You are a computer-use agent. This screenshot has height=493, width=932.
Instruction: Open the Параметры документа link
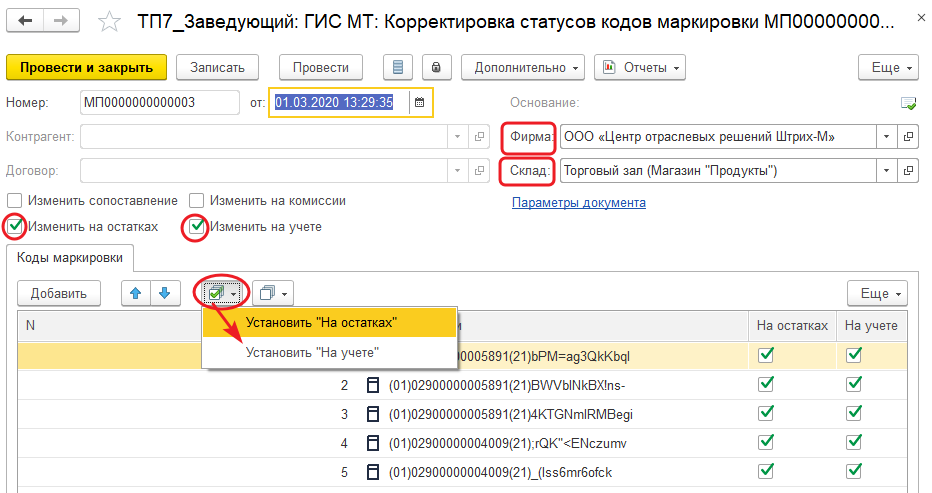(x=578, y=202)
